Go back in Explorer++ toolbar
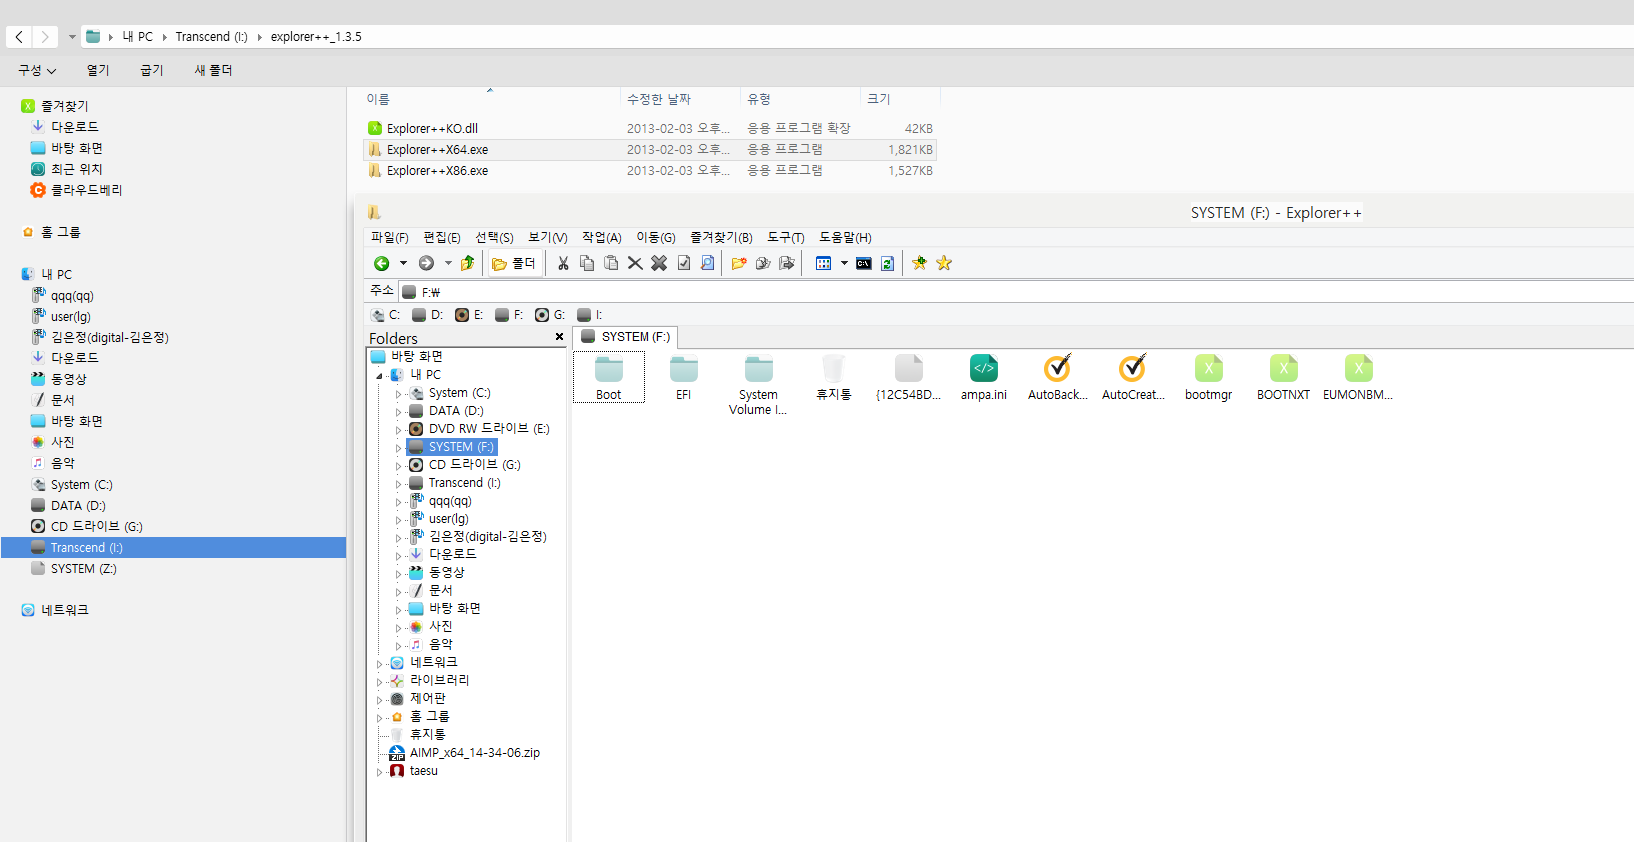The image size is (1634, 842). (382, 263)
